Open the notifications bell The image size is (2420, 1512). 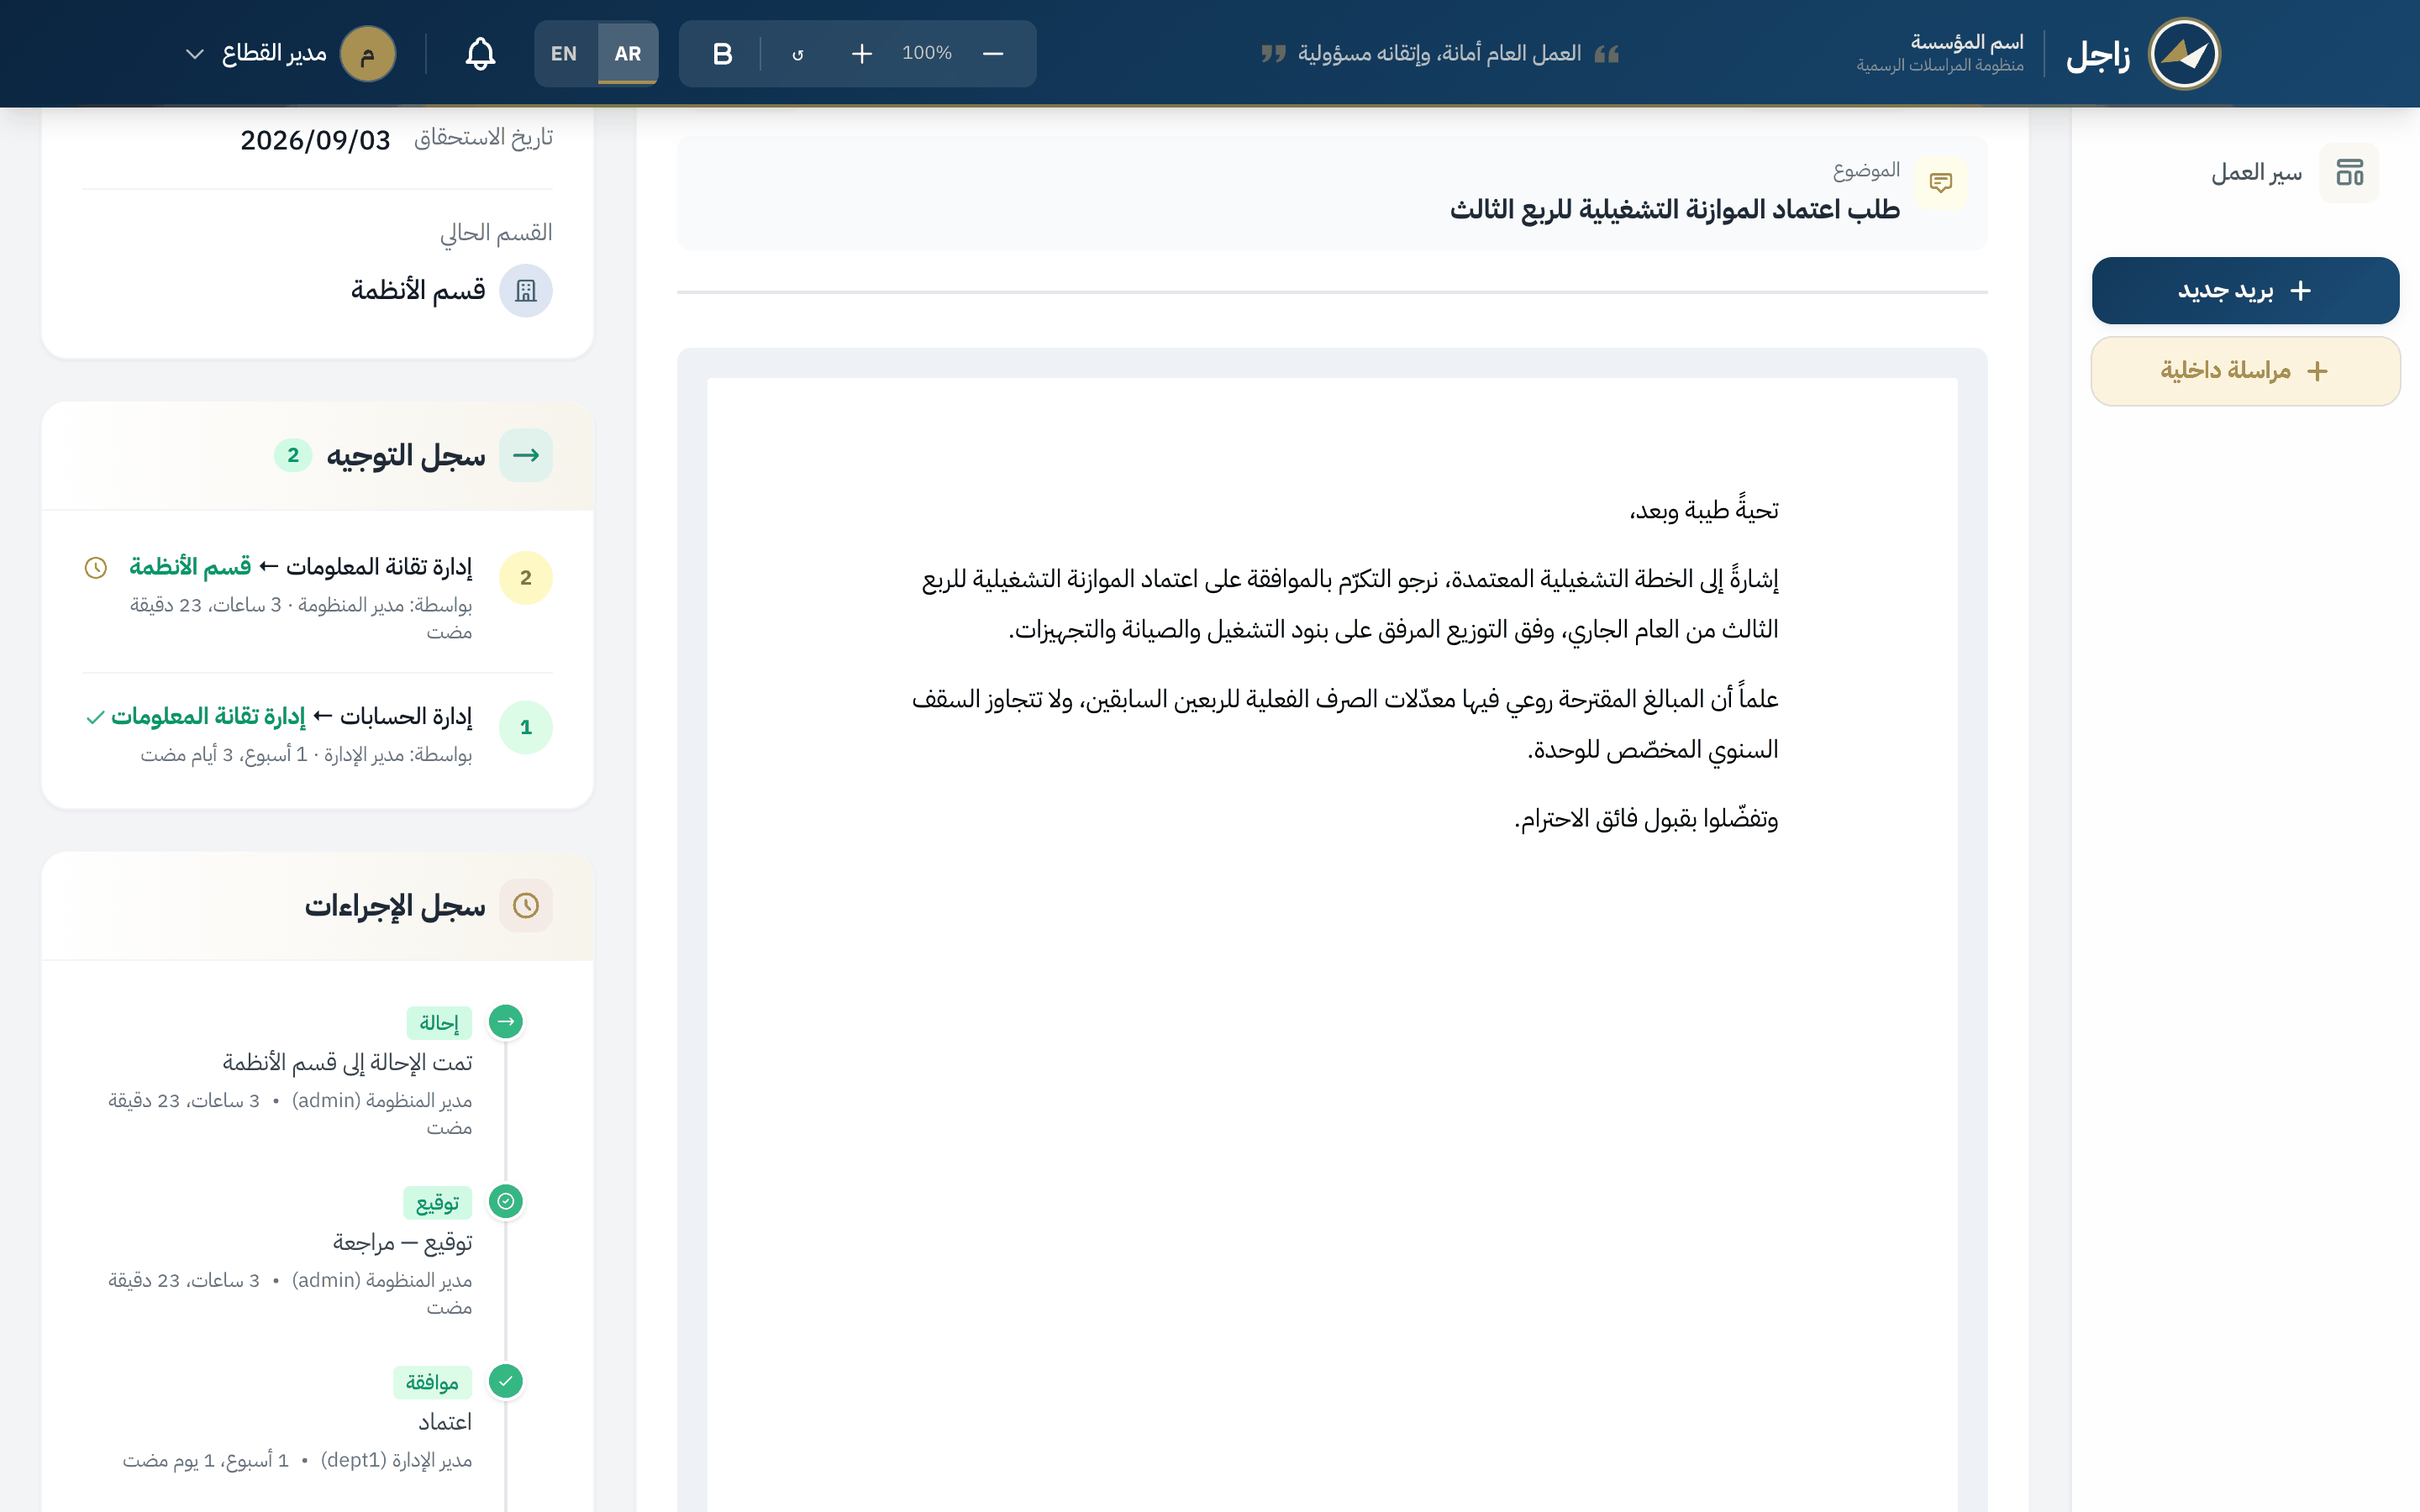pyautogui.click(x=480, y=54)
